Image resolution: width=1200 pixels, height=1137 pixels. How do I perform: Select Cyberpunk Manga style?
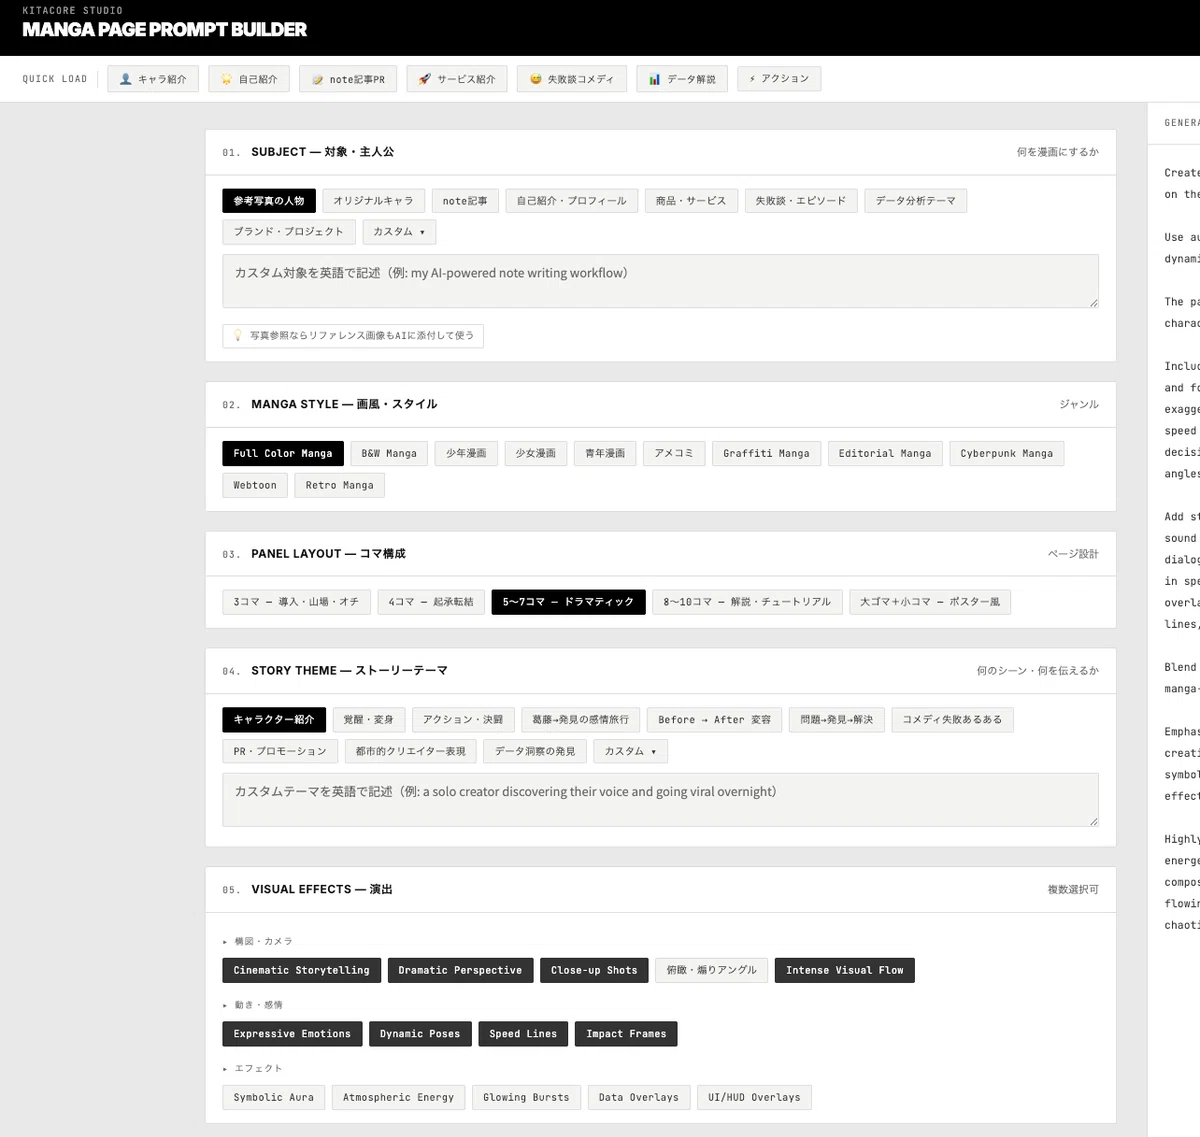click(x=1007, y=454)
